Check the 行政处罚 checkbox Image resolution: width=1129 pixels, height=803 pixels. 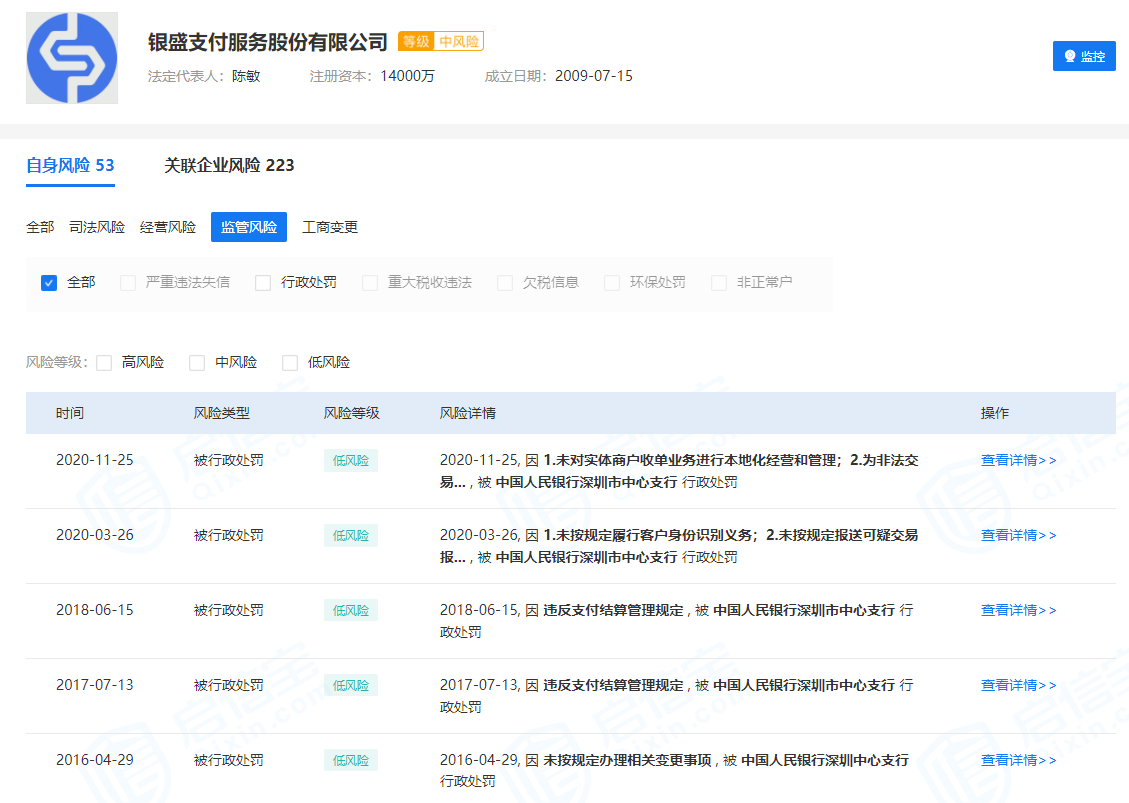(264, 283)
